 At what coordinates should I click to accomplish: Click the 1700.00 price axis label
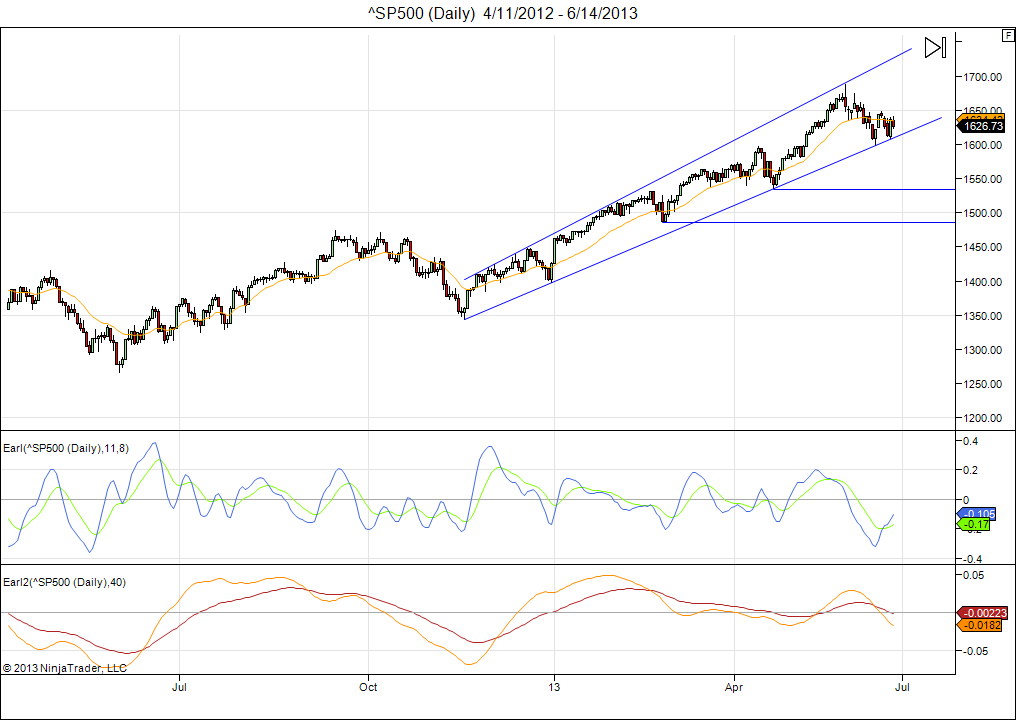click(x=982, y=77)
